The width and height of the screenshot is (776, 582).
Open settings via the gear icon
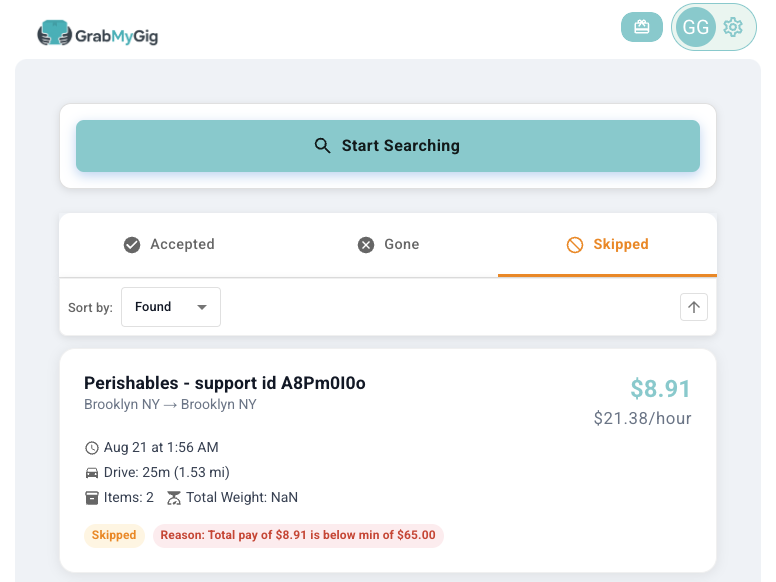[x=733, y=27]
